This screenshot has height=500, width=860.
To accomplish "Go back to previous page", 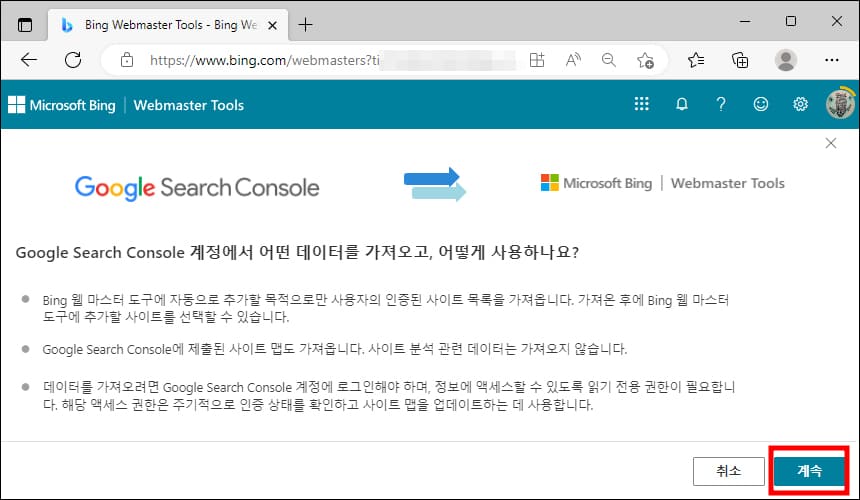I will pyautogui.click(x=29, y=60).
